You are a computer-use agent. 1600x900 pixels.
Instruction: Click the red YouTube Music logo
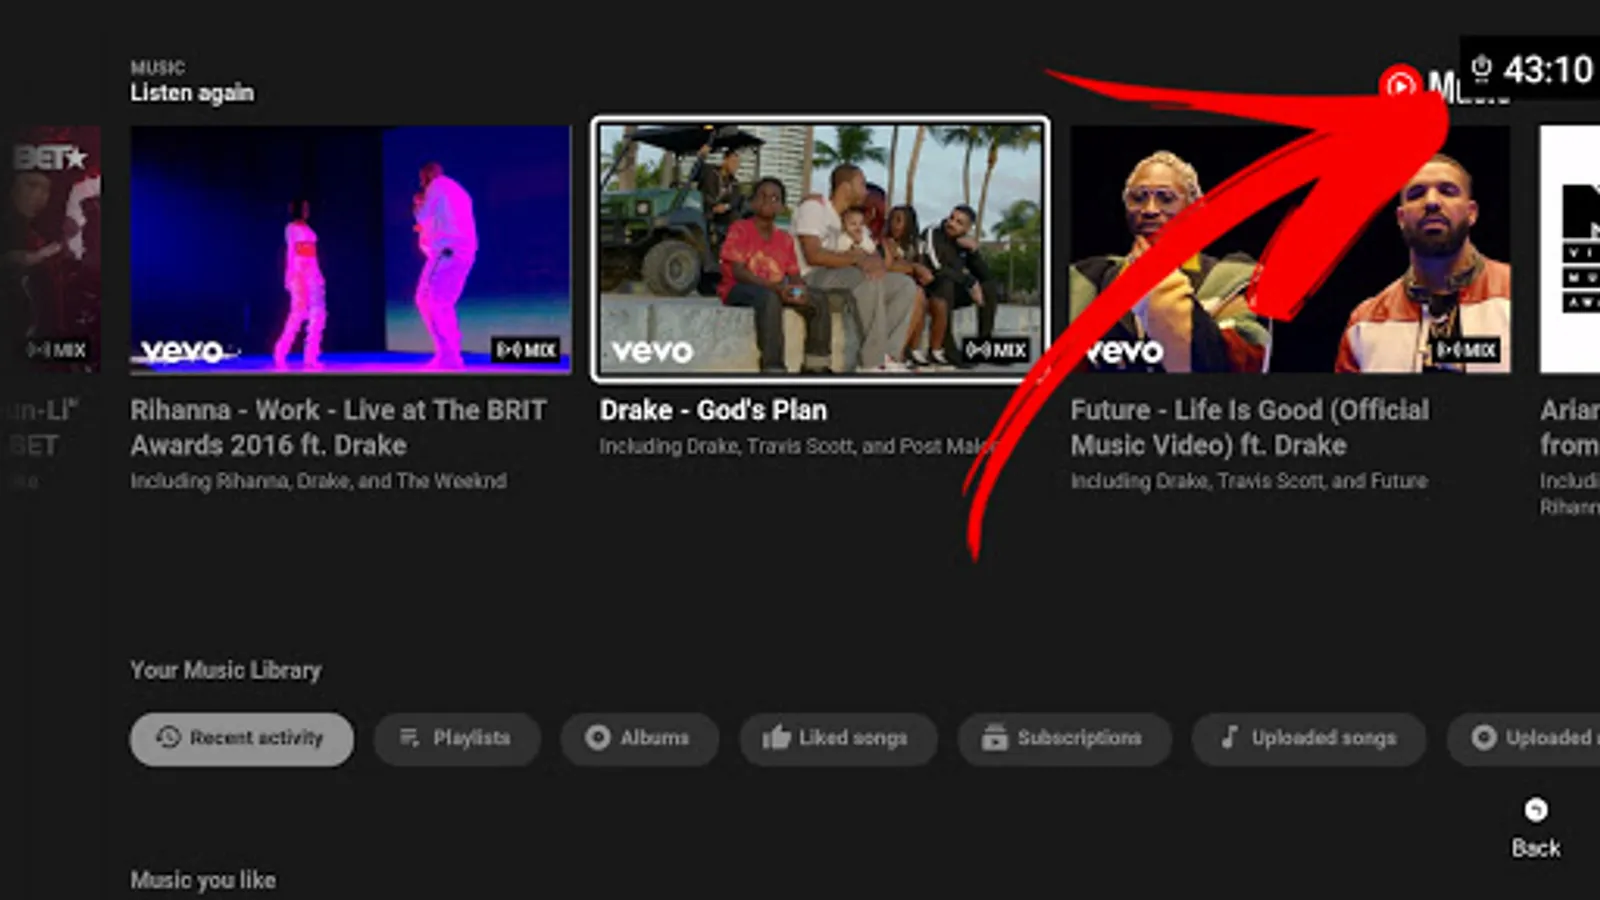click(x=1400, y=85)
